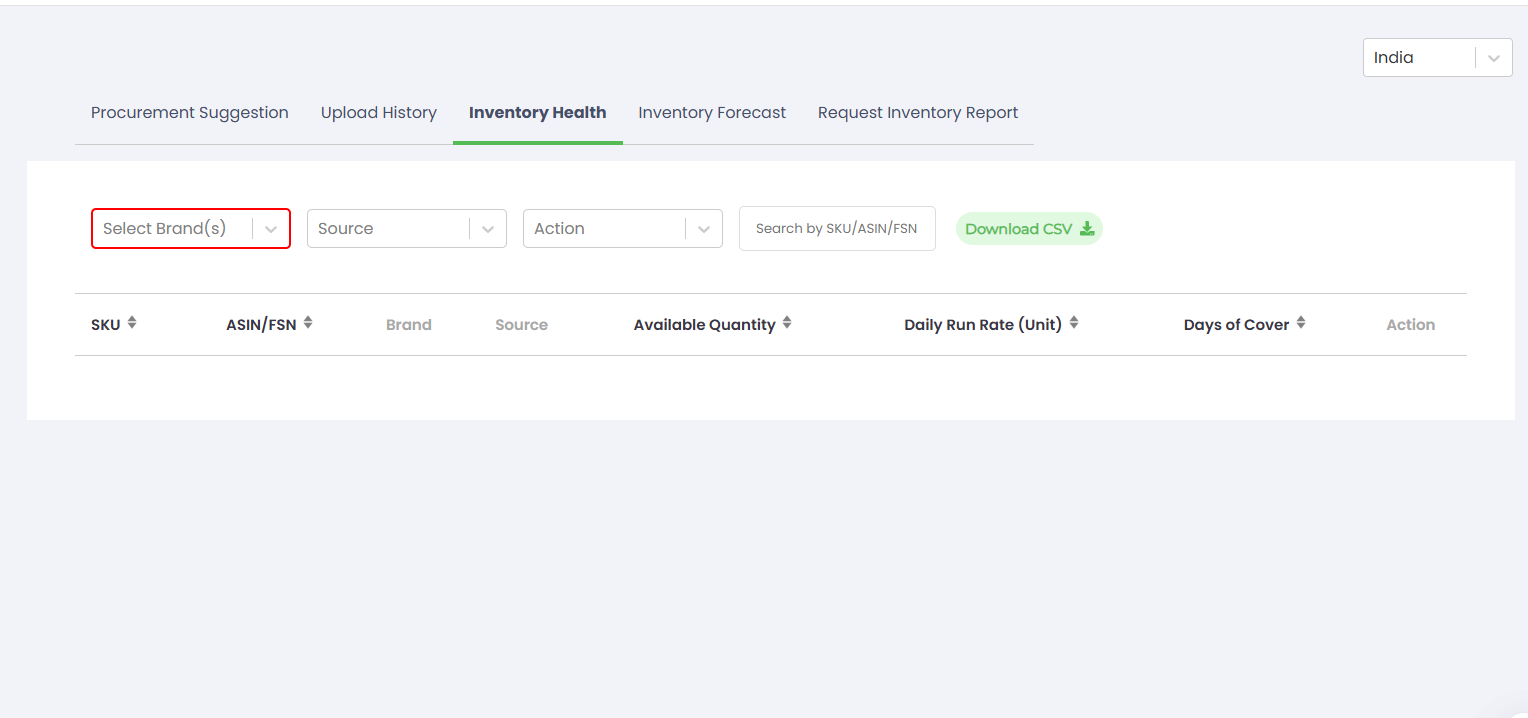Viewport: 1528px width, 718px height.
Task: Click the Download CSV button
Action: [1028, 229]
